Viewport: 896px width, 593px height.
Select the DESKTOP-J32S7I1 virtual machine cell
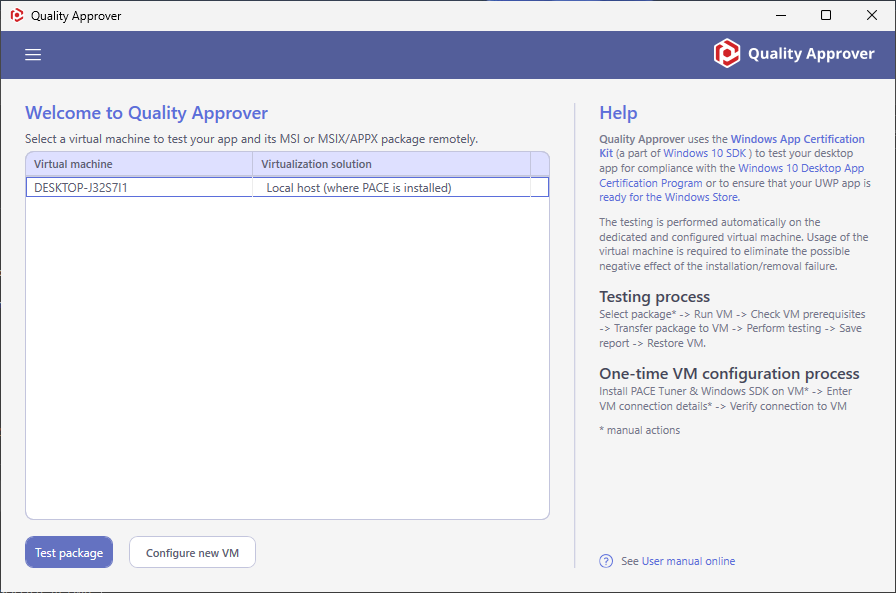pyautogui.click(x=139, y=187)
